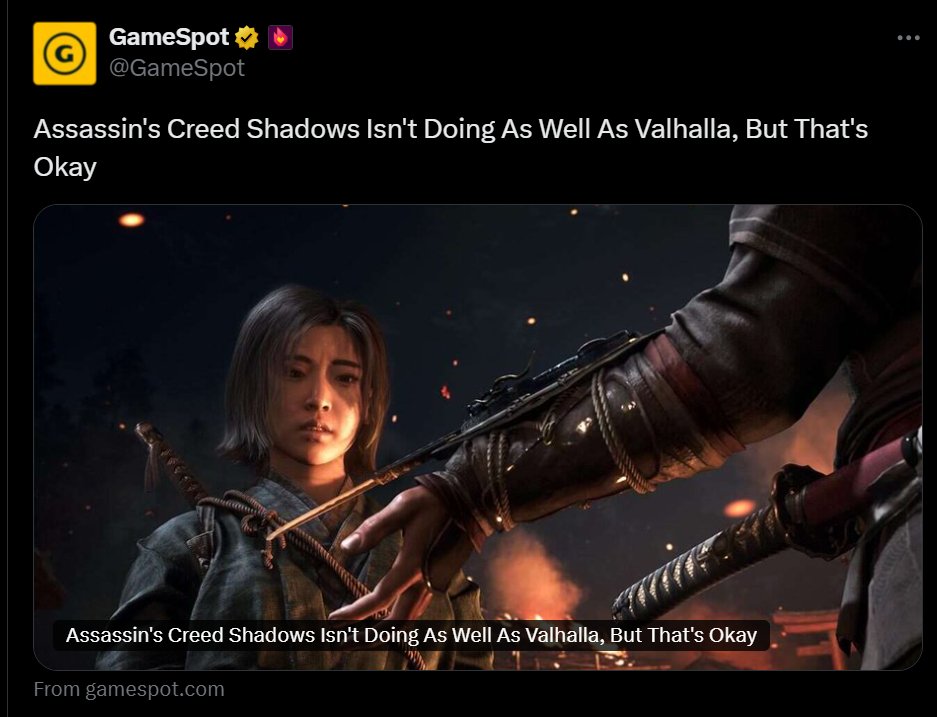Click the @GameSpot handle
The height and width of the screenshot is (717, 937).
(x=177, y=68)
